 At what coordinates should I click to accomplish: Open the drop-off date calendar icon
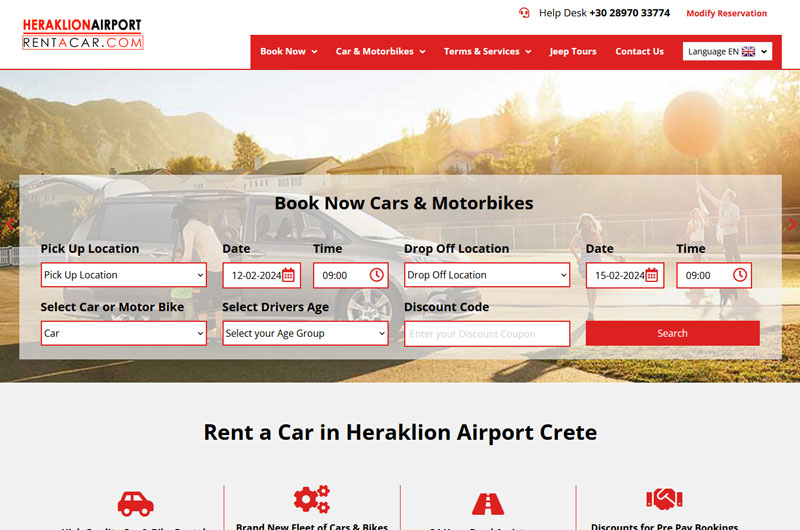point(652,275)
